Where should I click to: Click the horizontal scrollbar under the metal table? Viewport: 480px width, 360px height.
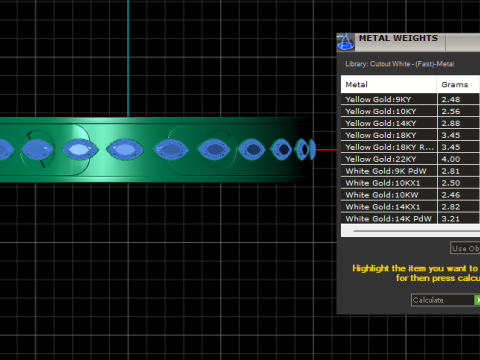411,231
